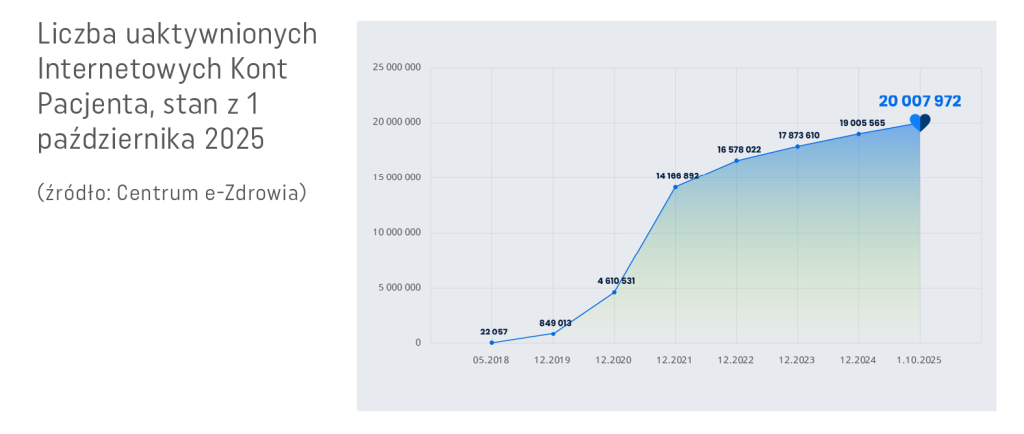The width and height of the screenshot is (1024, 434).
Task: Select the 05.2018 x-axis date label
Action: tap(492, 359)
